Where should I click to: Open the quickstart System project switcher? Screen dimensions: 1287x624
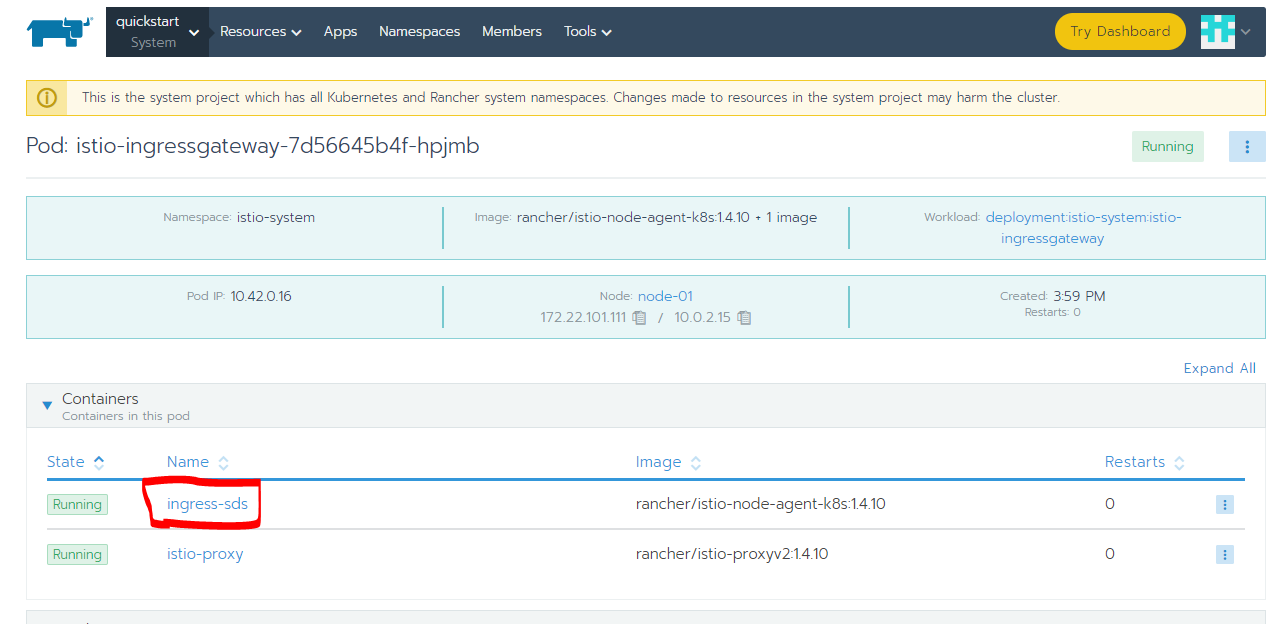(157, 32)
